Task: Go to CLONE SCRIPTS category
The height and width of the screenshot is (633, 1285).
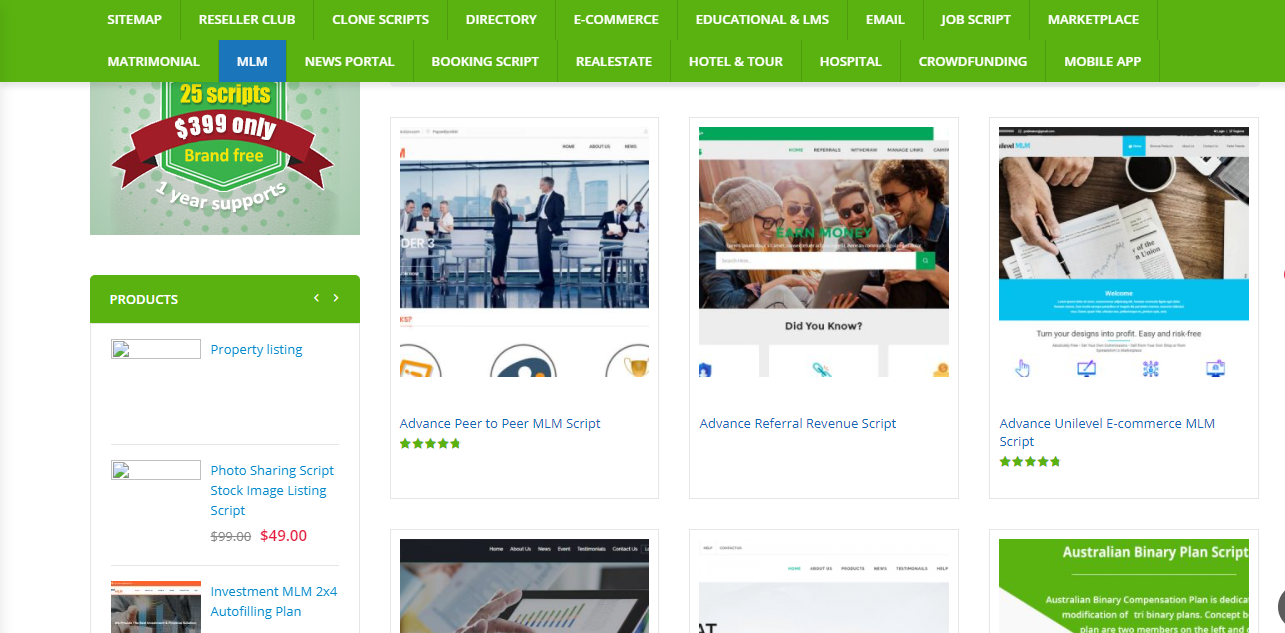Action: click(380, 19)
